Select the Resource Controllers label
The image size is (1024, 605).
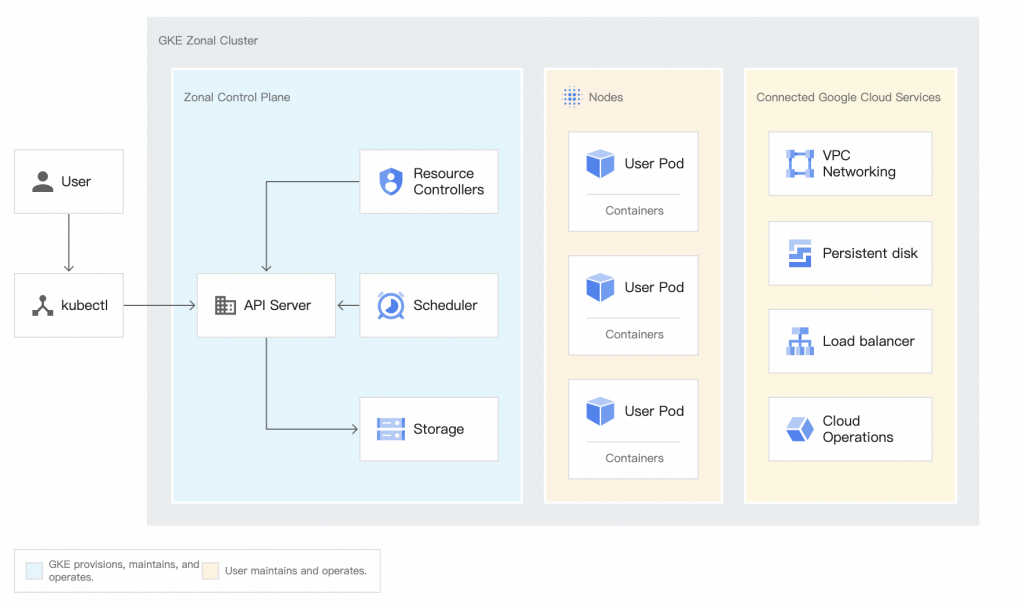click(448, 182)
